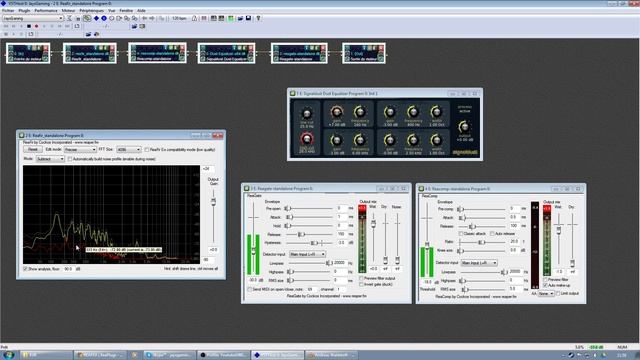Click the Equalizer low cut knob

(307, 113)
